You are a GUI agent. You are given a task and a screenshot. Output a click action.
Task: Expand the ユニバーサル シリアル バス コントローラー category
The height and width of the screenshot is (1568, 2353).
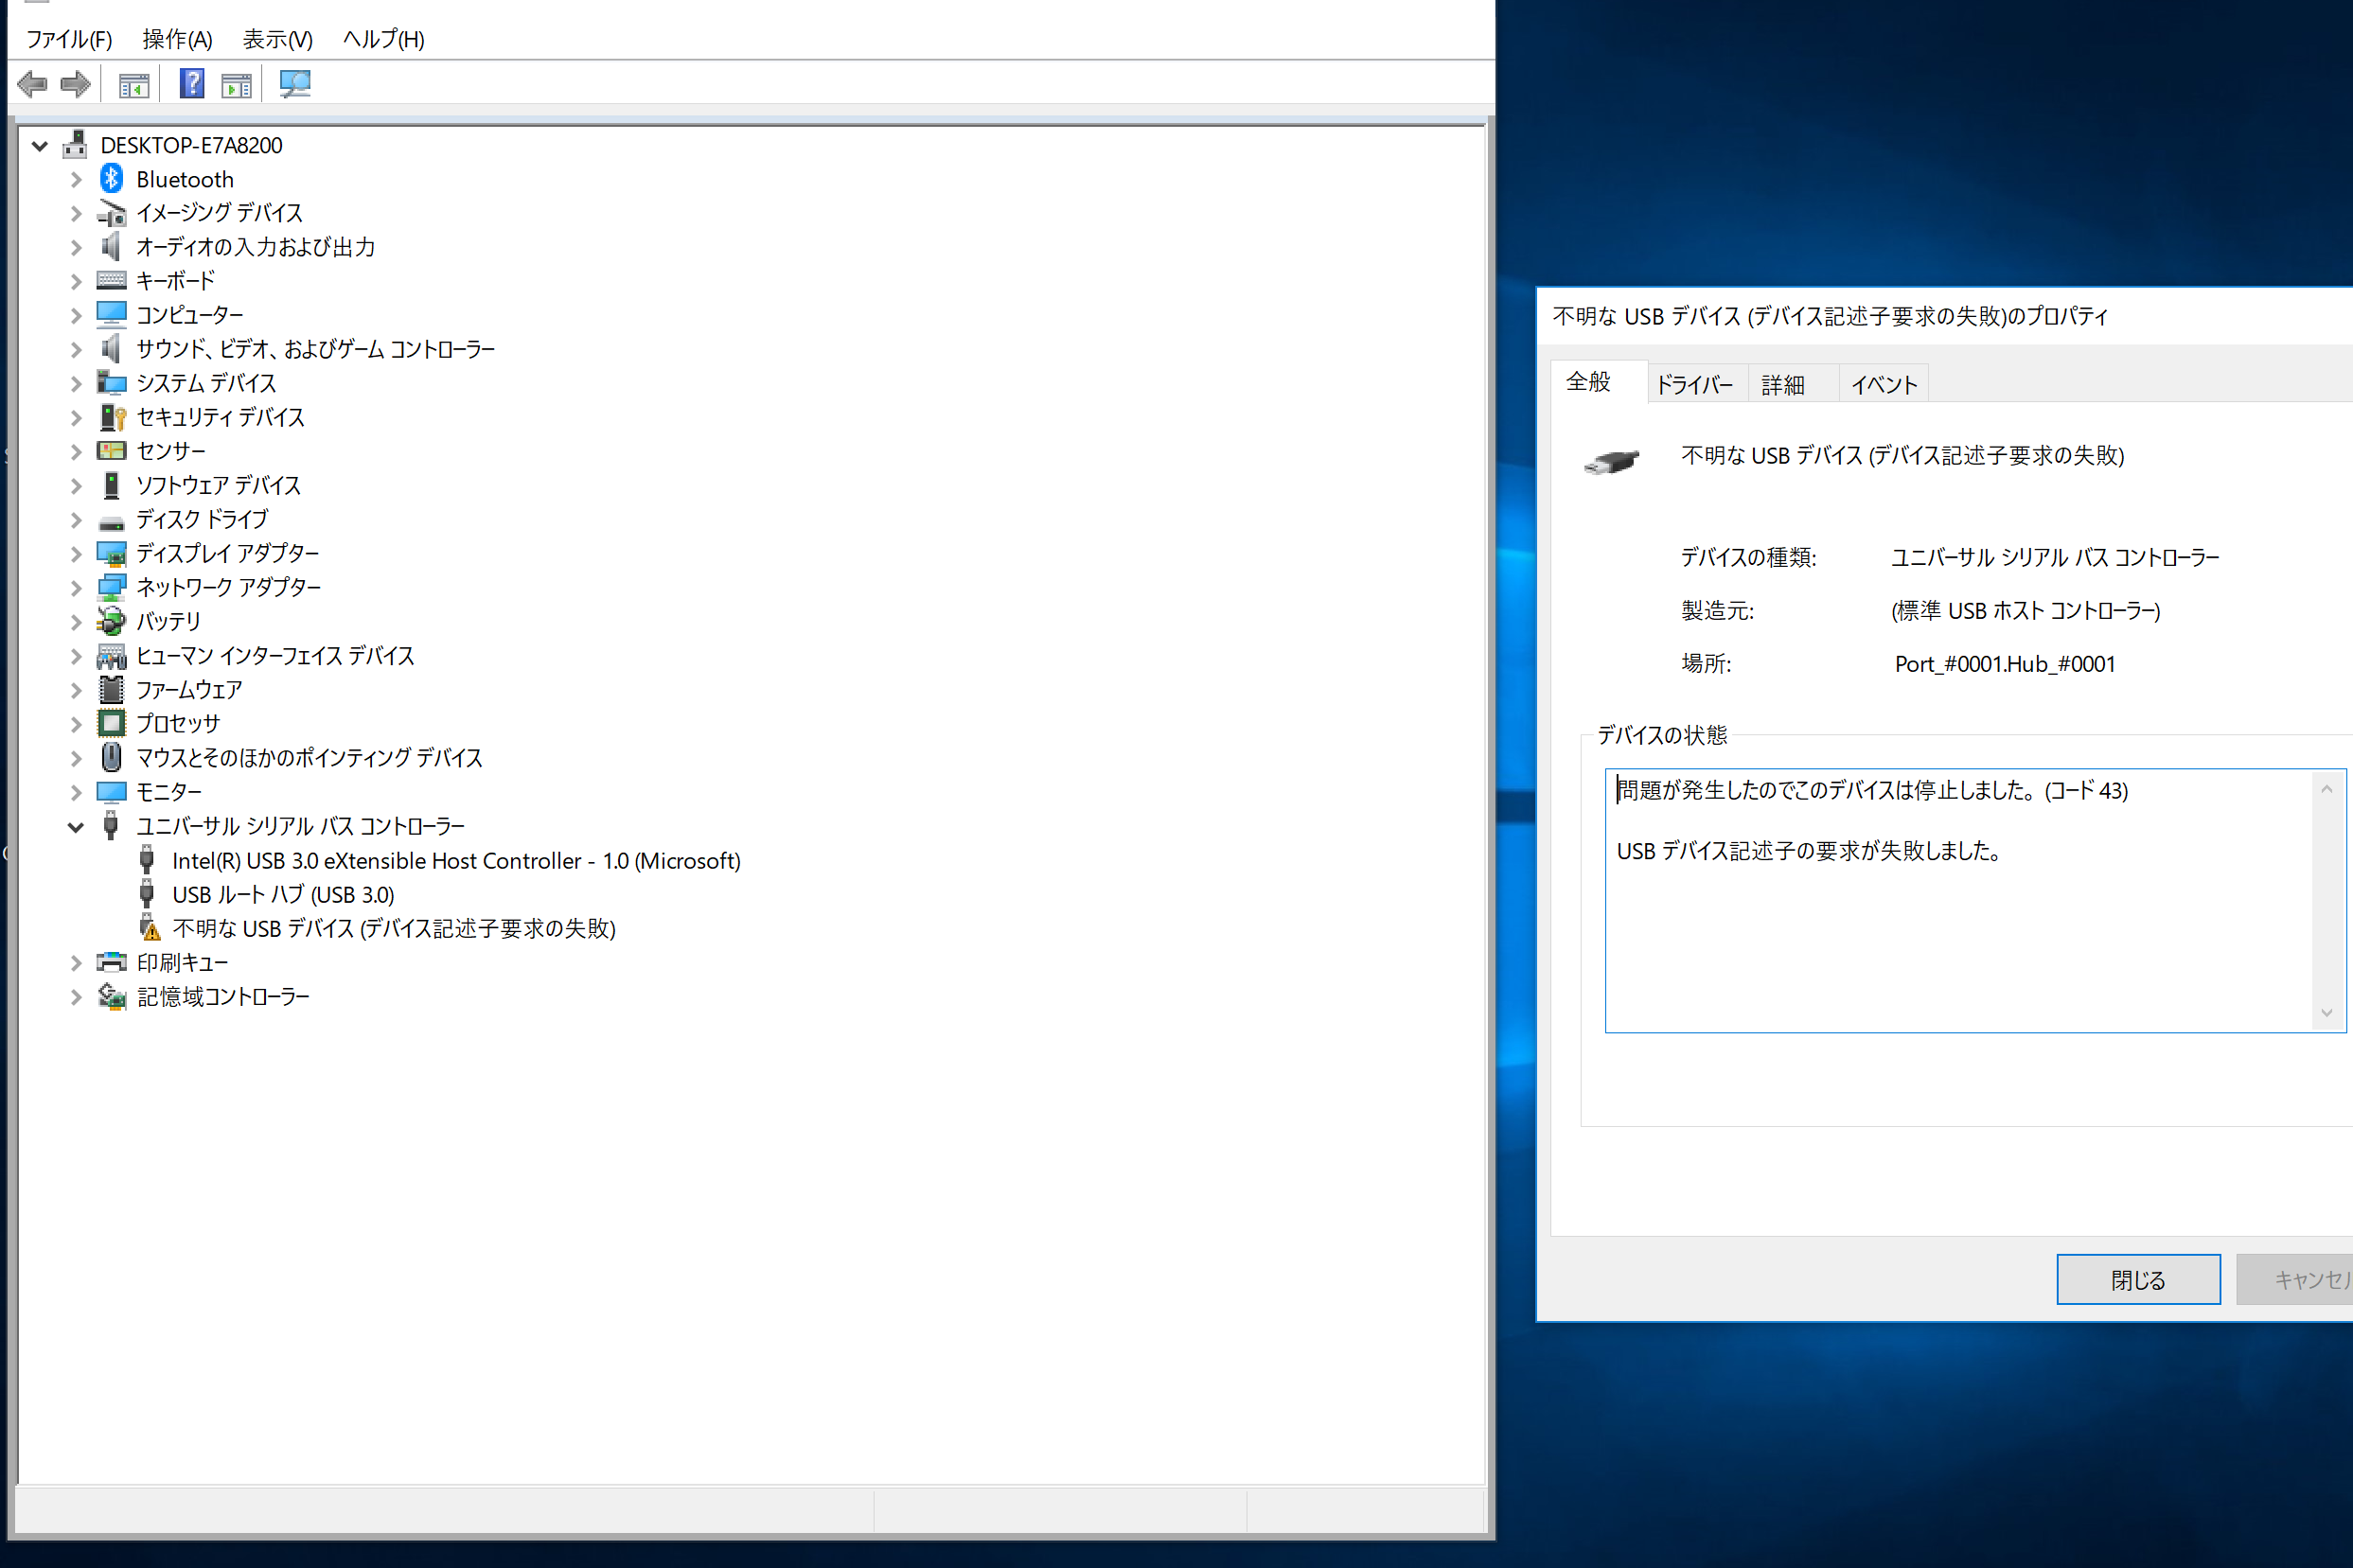[72, 826]
